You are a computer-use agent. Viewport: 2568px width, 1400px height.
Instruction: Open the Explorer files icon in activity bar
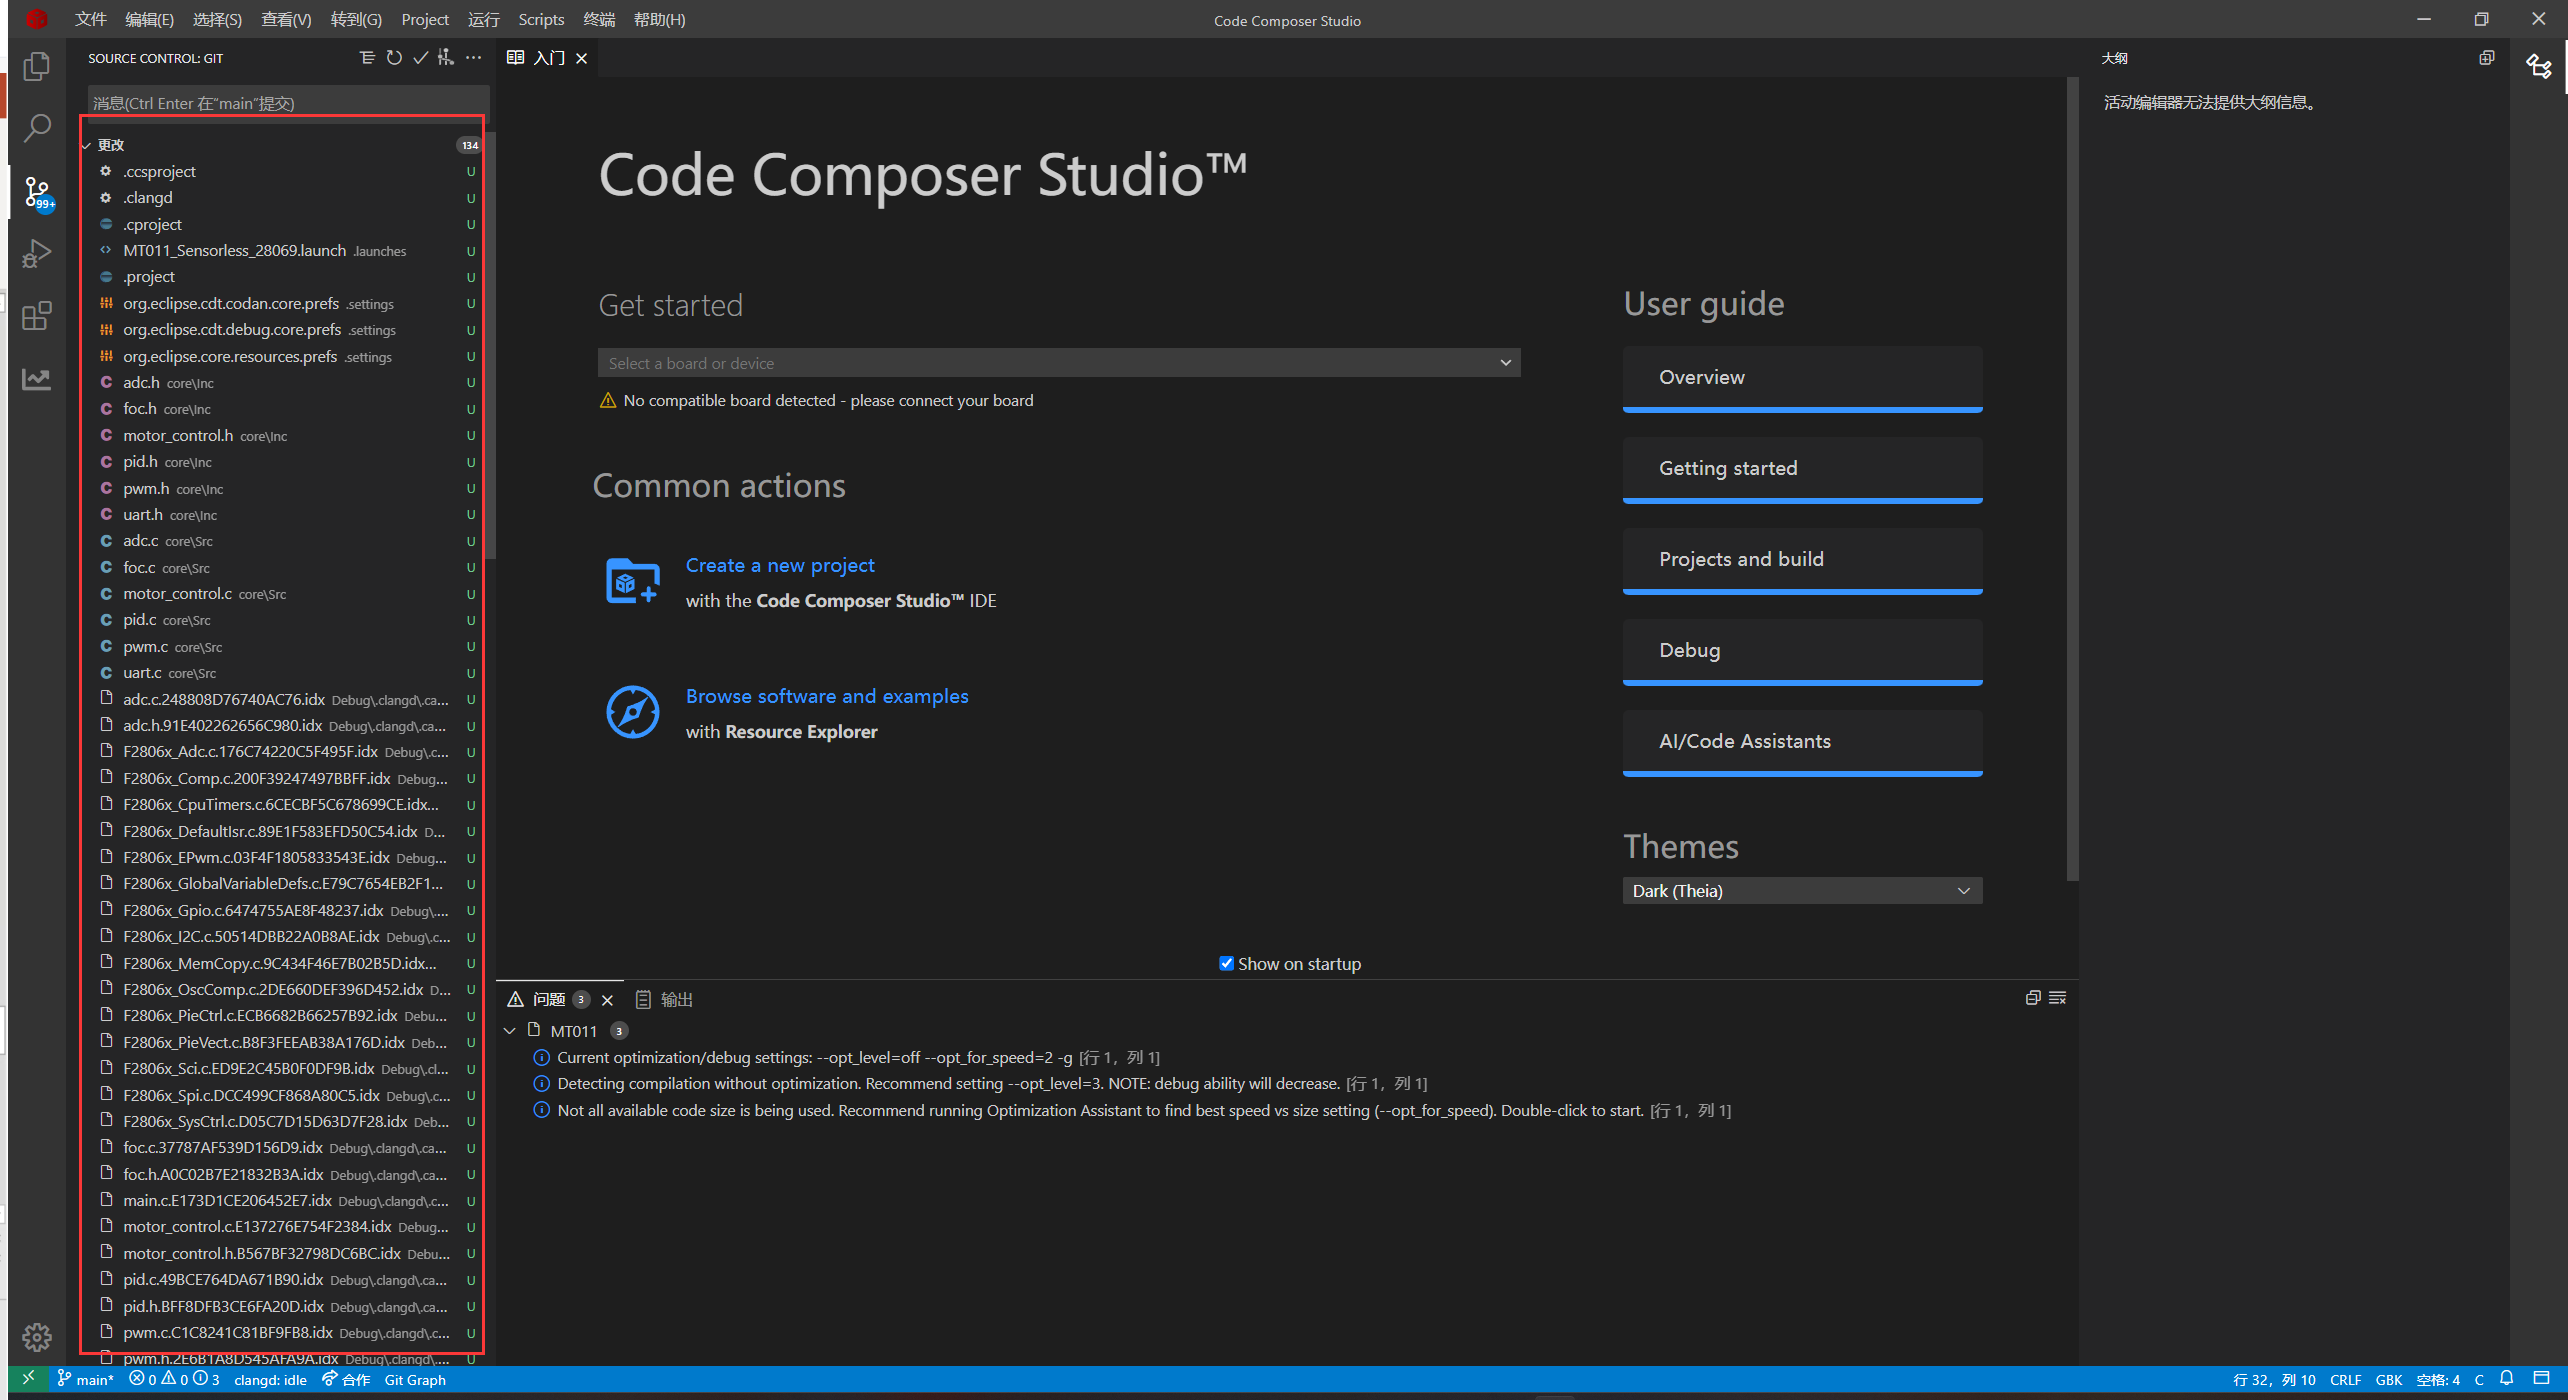(x=37, y=66)
